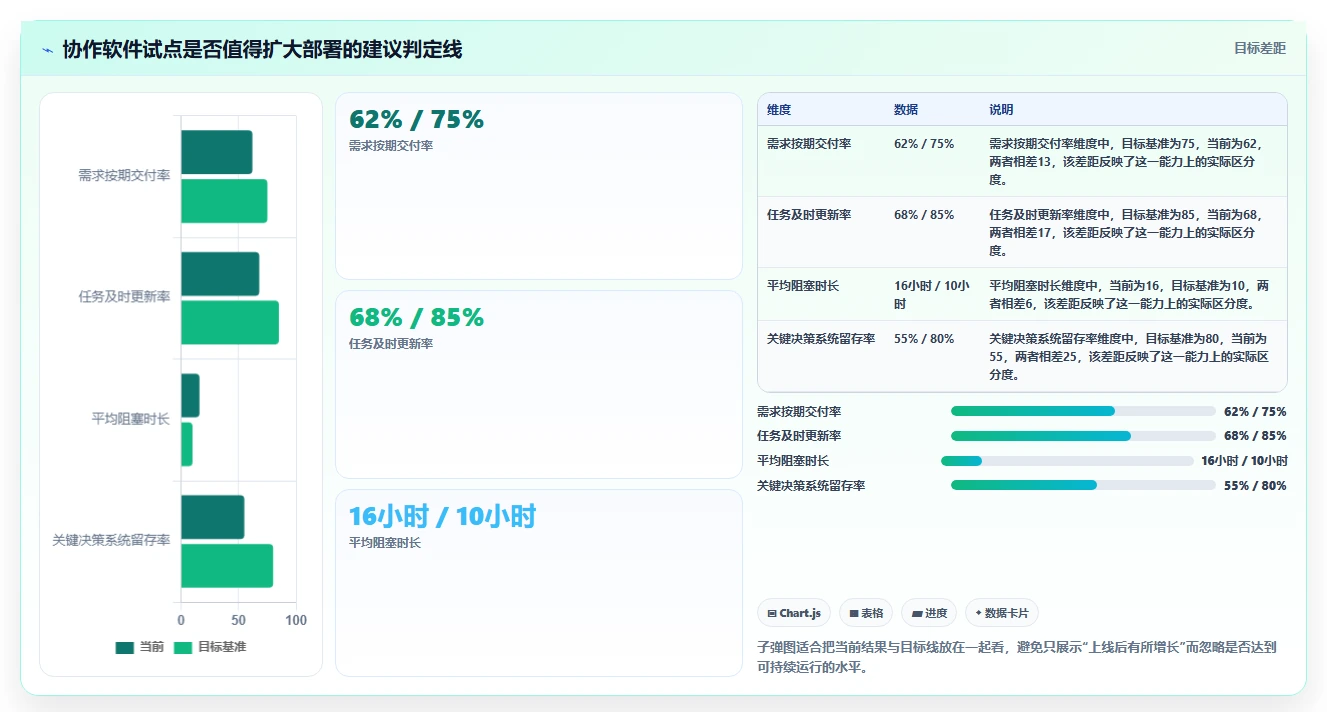Select the Chart.js tag chip
Viewport: 1327px width, 712px height.
tap(794, 613)
